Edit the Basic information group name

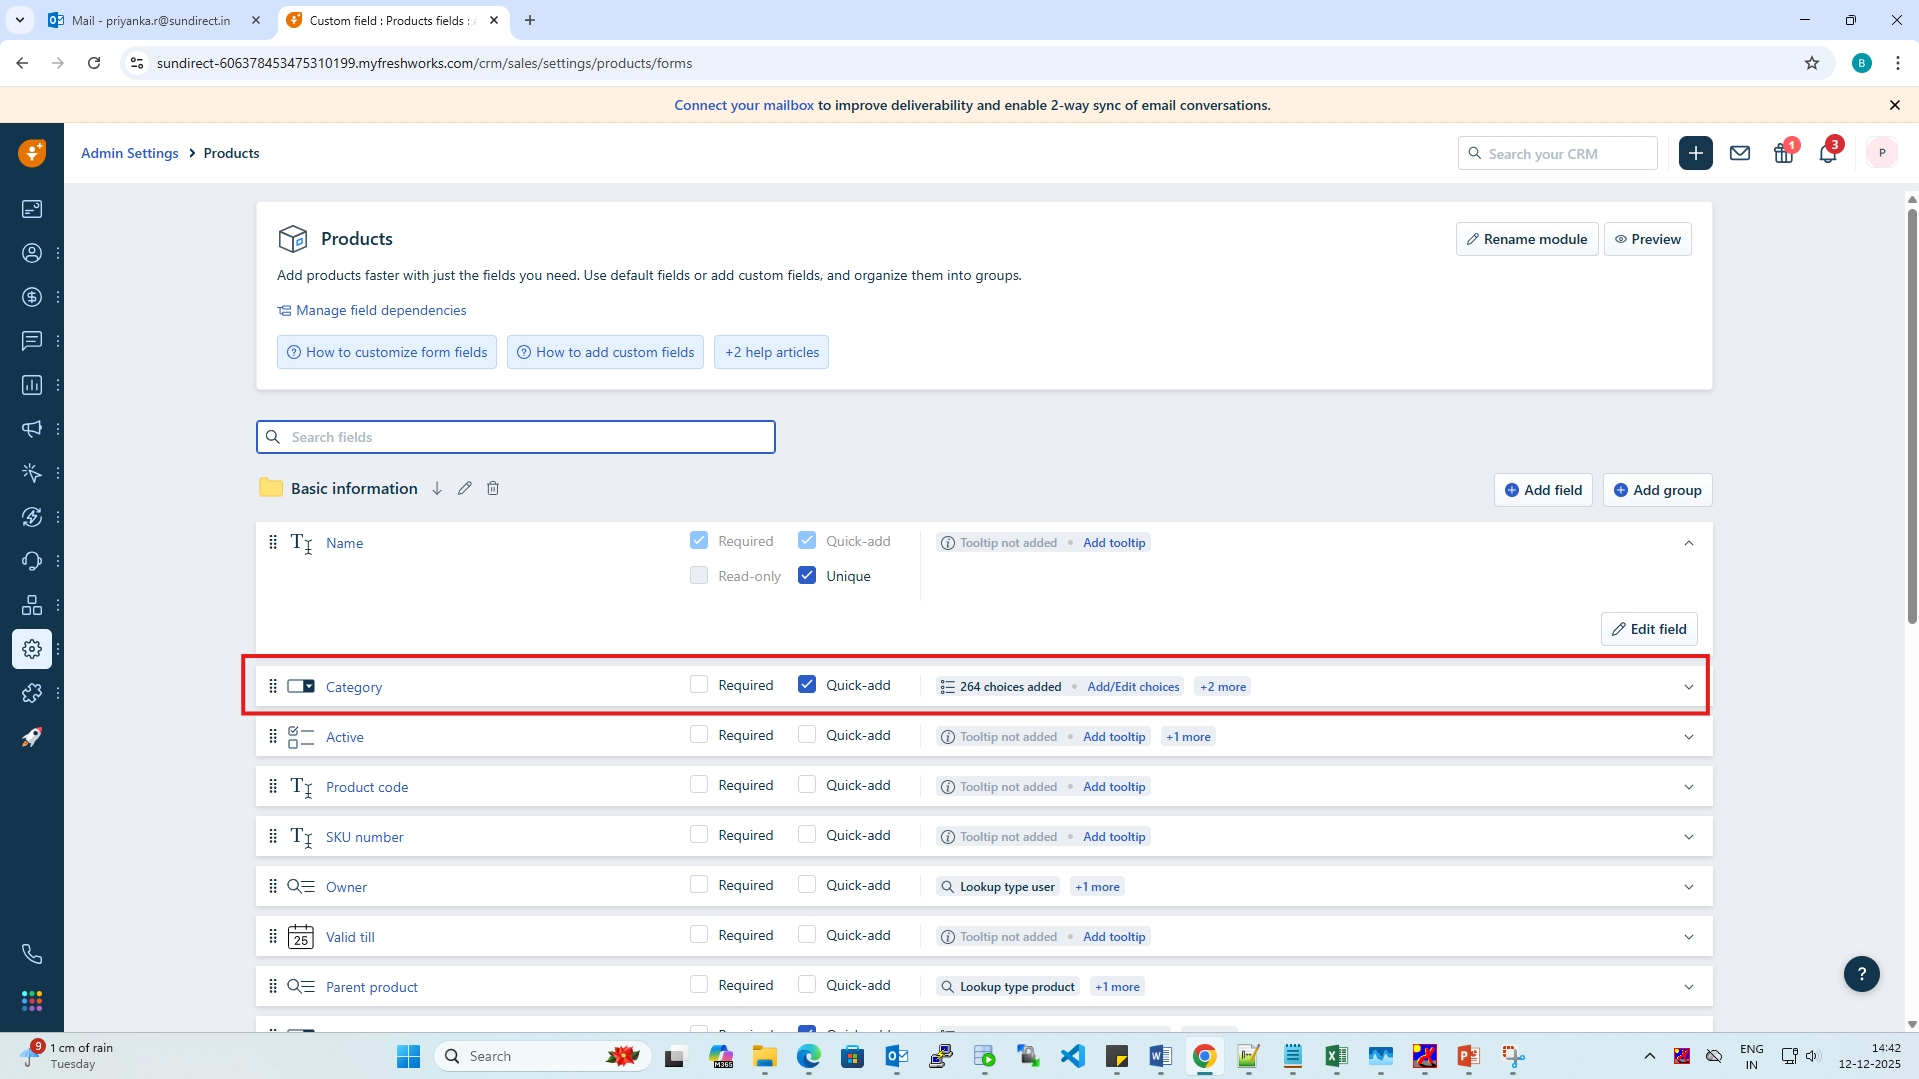465,488
